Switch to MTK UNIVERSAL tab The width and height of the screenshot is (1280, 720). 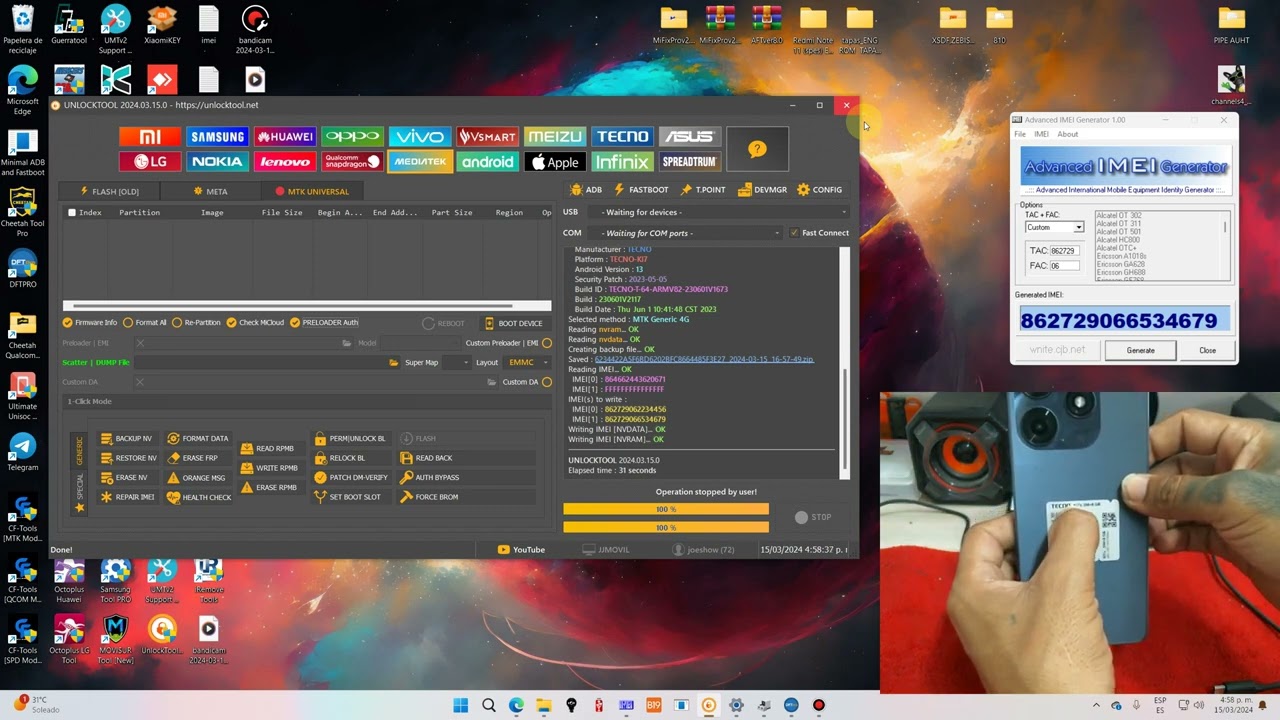click(x=312, y=192)
